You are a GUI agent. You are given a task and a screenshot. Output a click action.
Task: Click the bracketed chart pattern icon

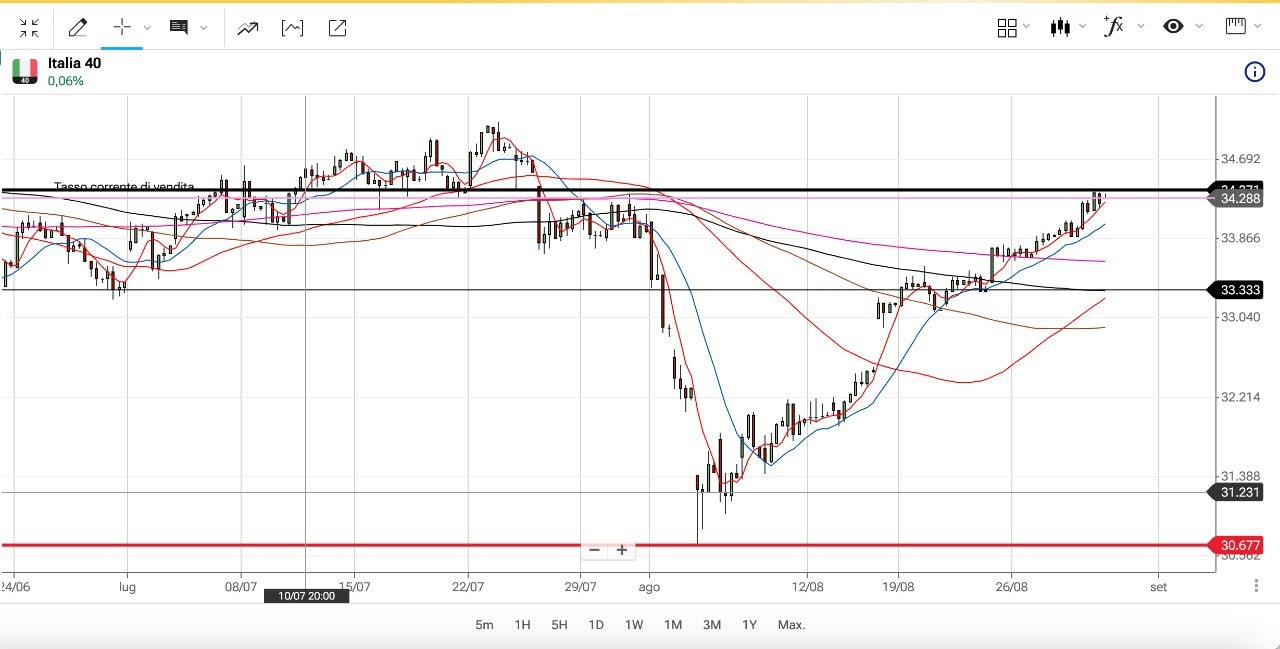point(292,28)
